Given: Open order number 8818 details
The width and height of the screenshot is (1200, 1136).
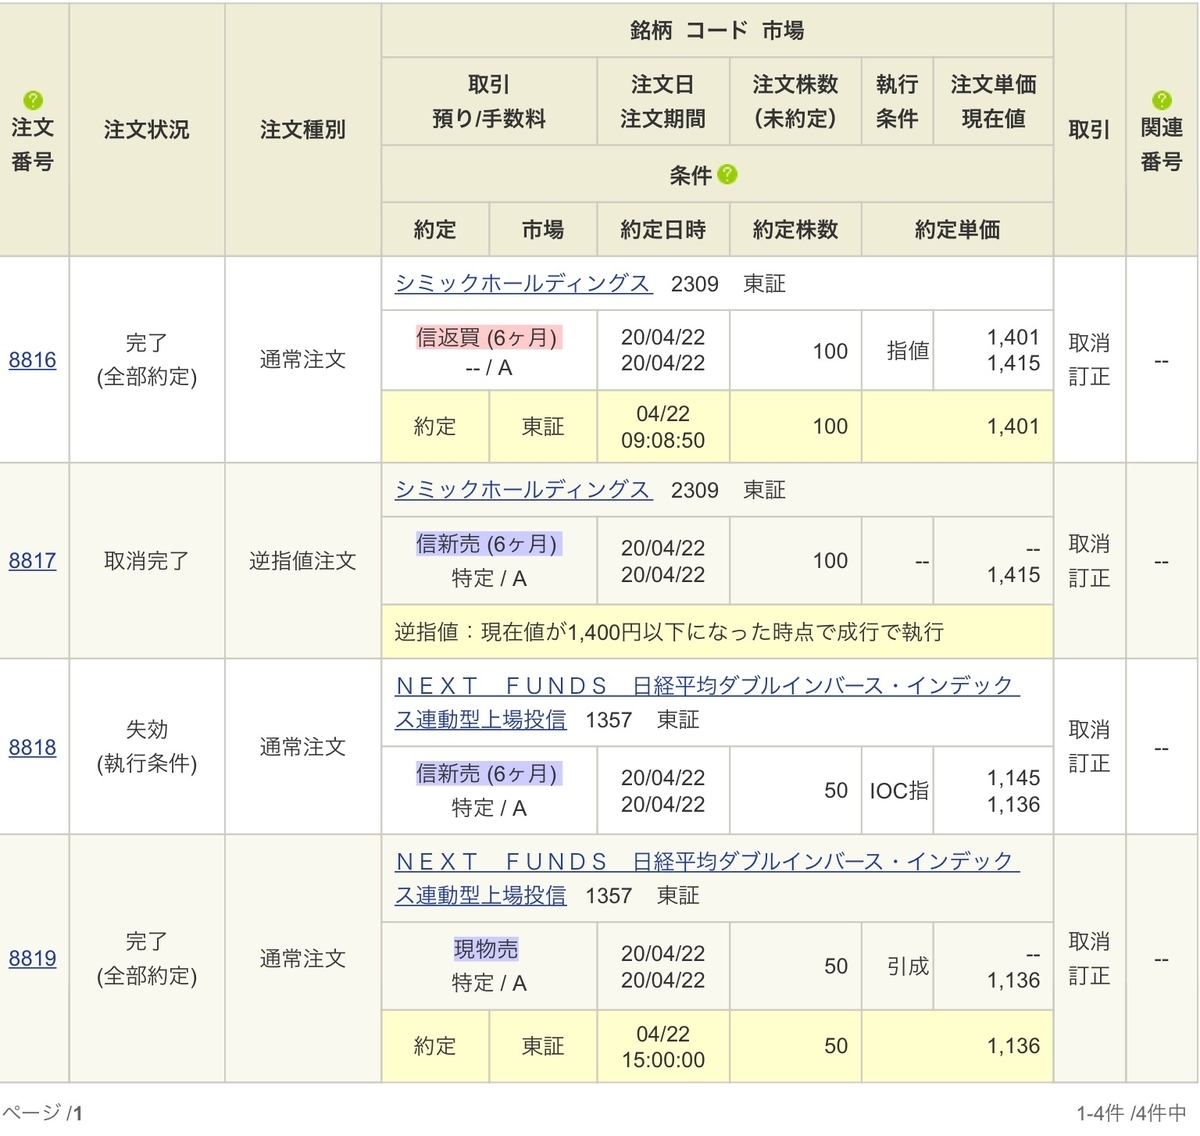Looking at the screenshot, I should coord(32,747).
